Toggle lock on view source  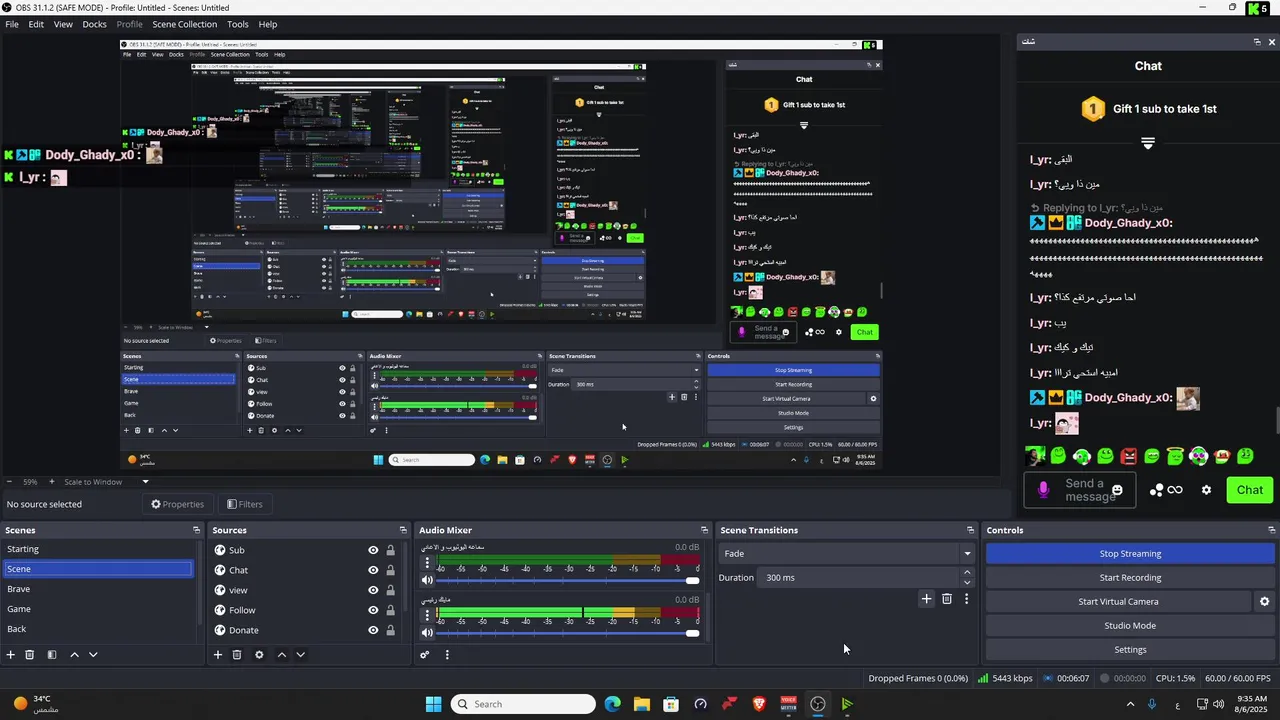click(x=390, y=590)
